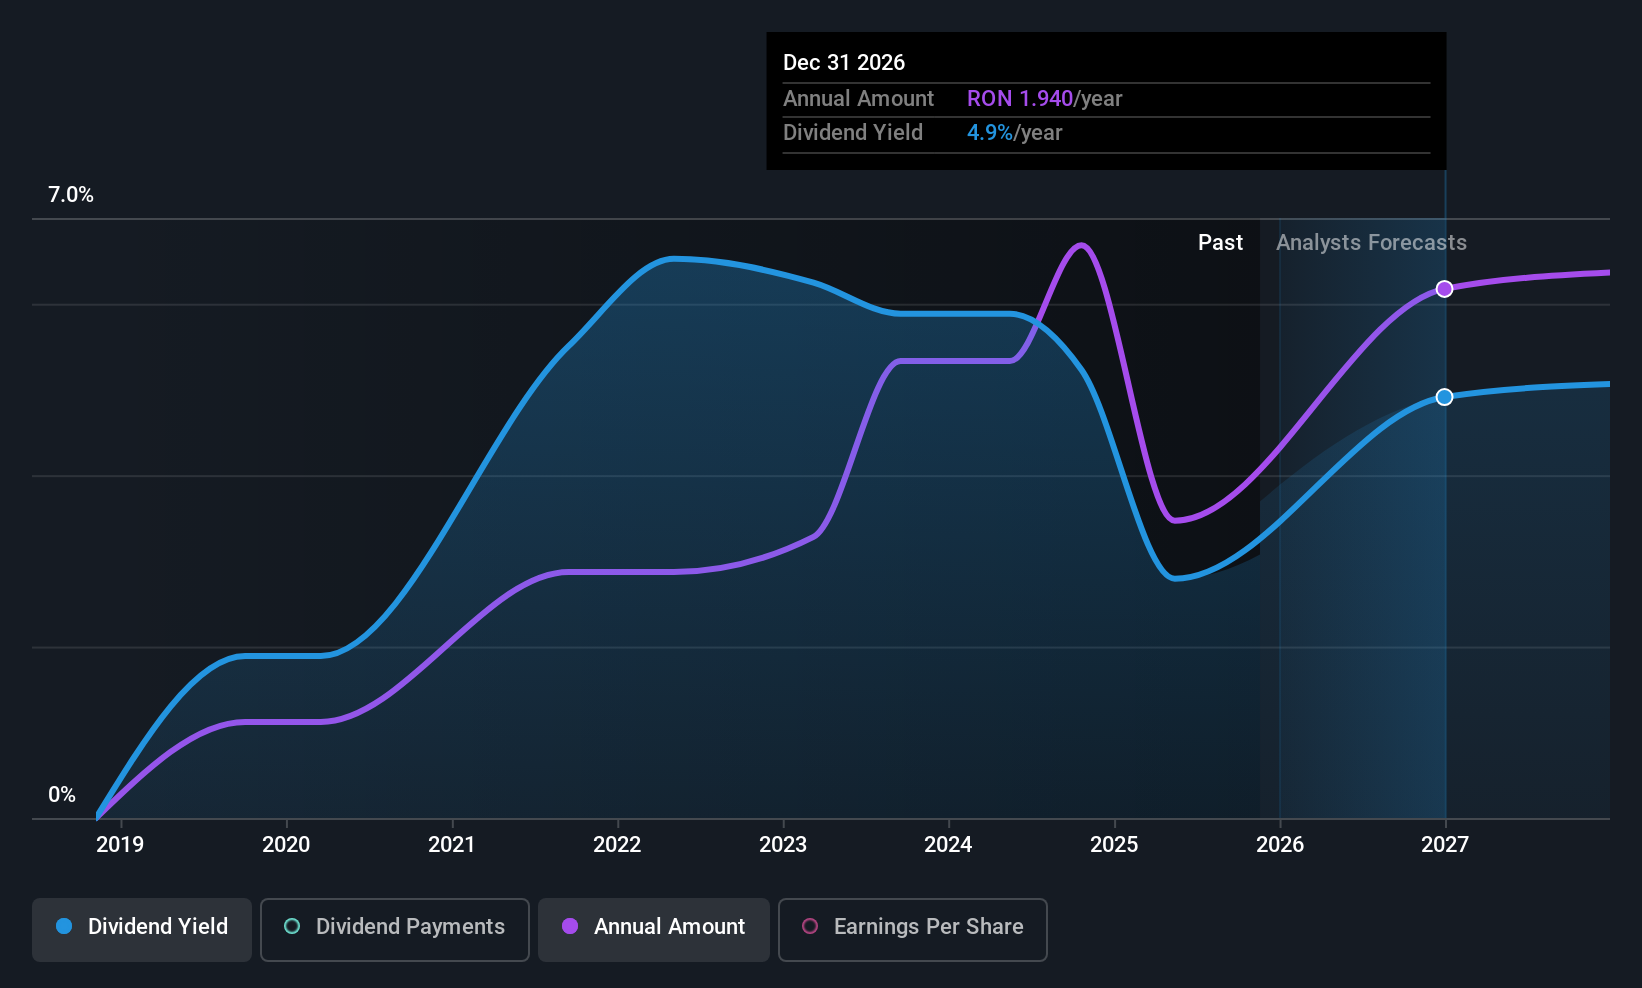Enable the Dividend Payments series label
The height and width of the screenshot is (988, 1642).
[x=410, y=926]
